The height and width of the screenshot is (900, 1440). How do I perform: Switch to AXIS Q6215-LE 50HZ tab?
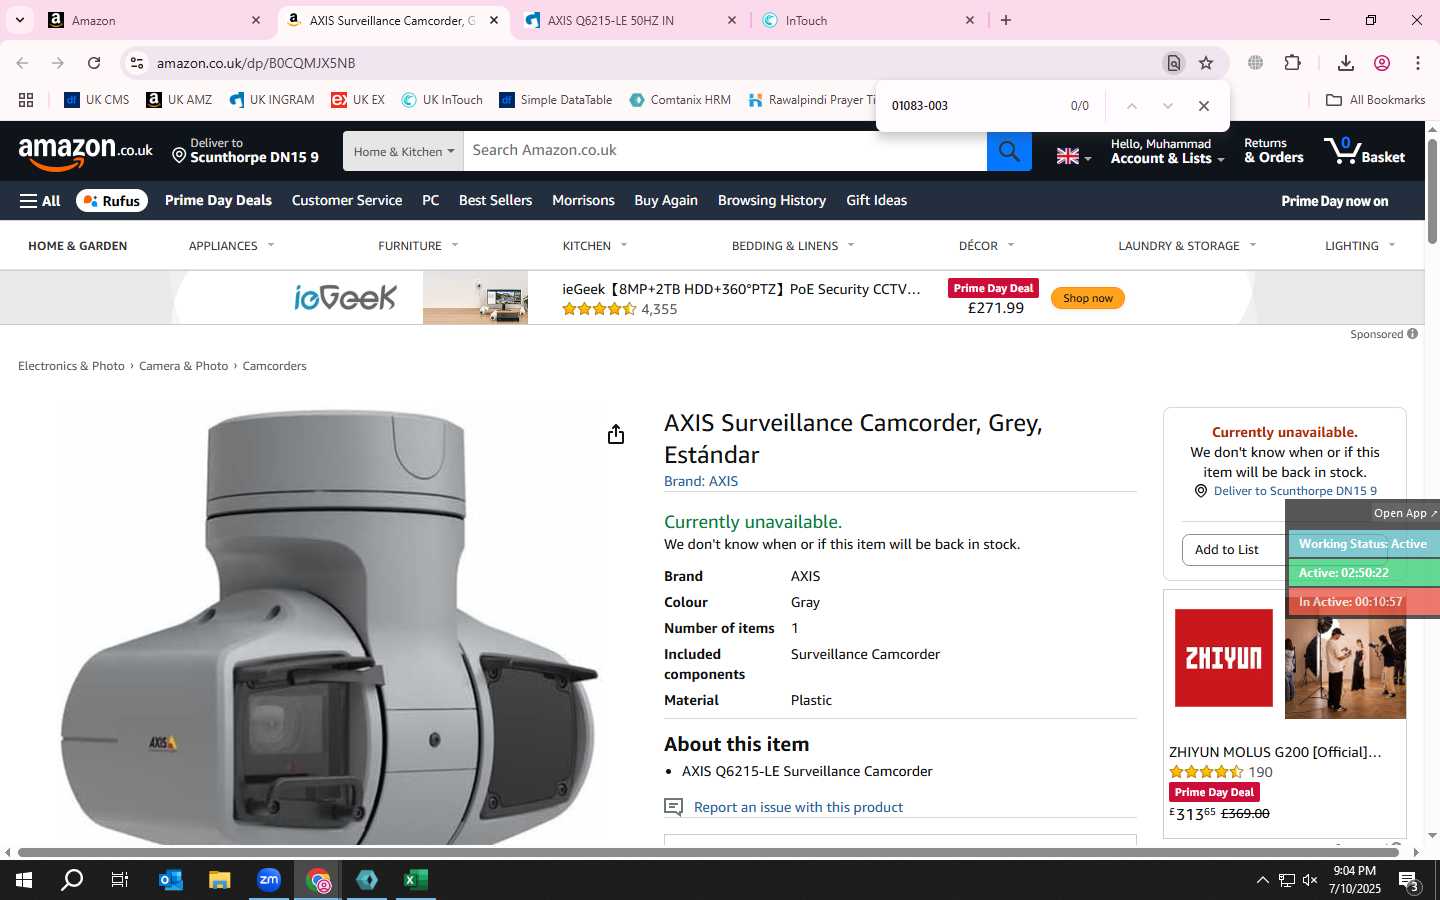click(630, 20)
